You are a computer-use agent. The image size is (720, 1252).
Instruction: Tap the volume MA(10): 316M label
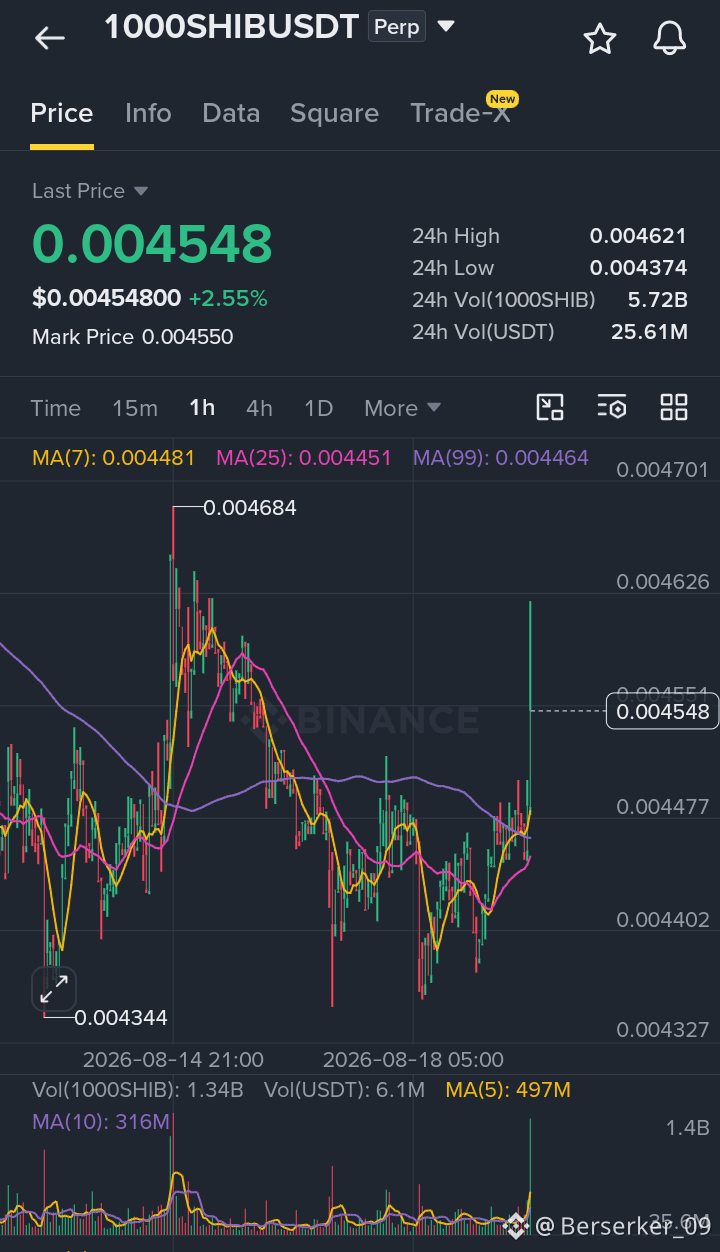click(101, 1122)
